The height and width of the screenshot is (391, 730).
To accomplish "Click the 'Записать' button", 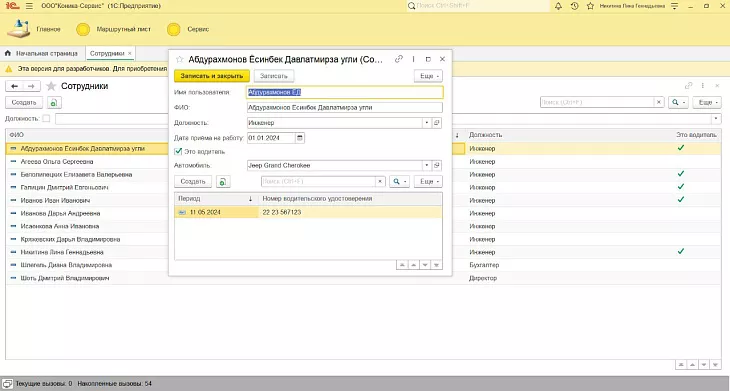I will tap(274, 76).
